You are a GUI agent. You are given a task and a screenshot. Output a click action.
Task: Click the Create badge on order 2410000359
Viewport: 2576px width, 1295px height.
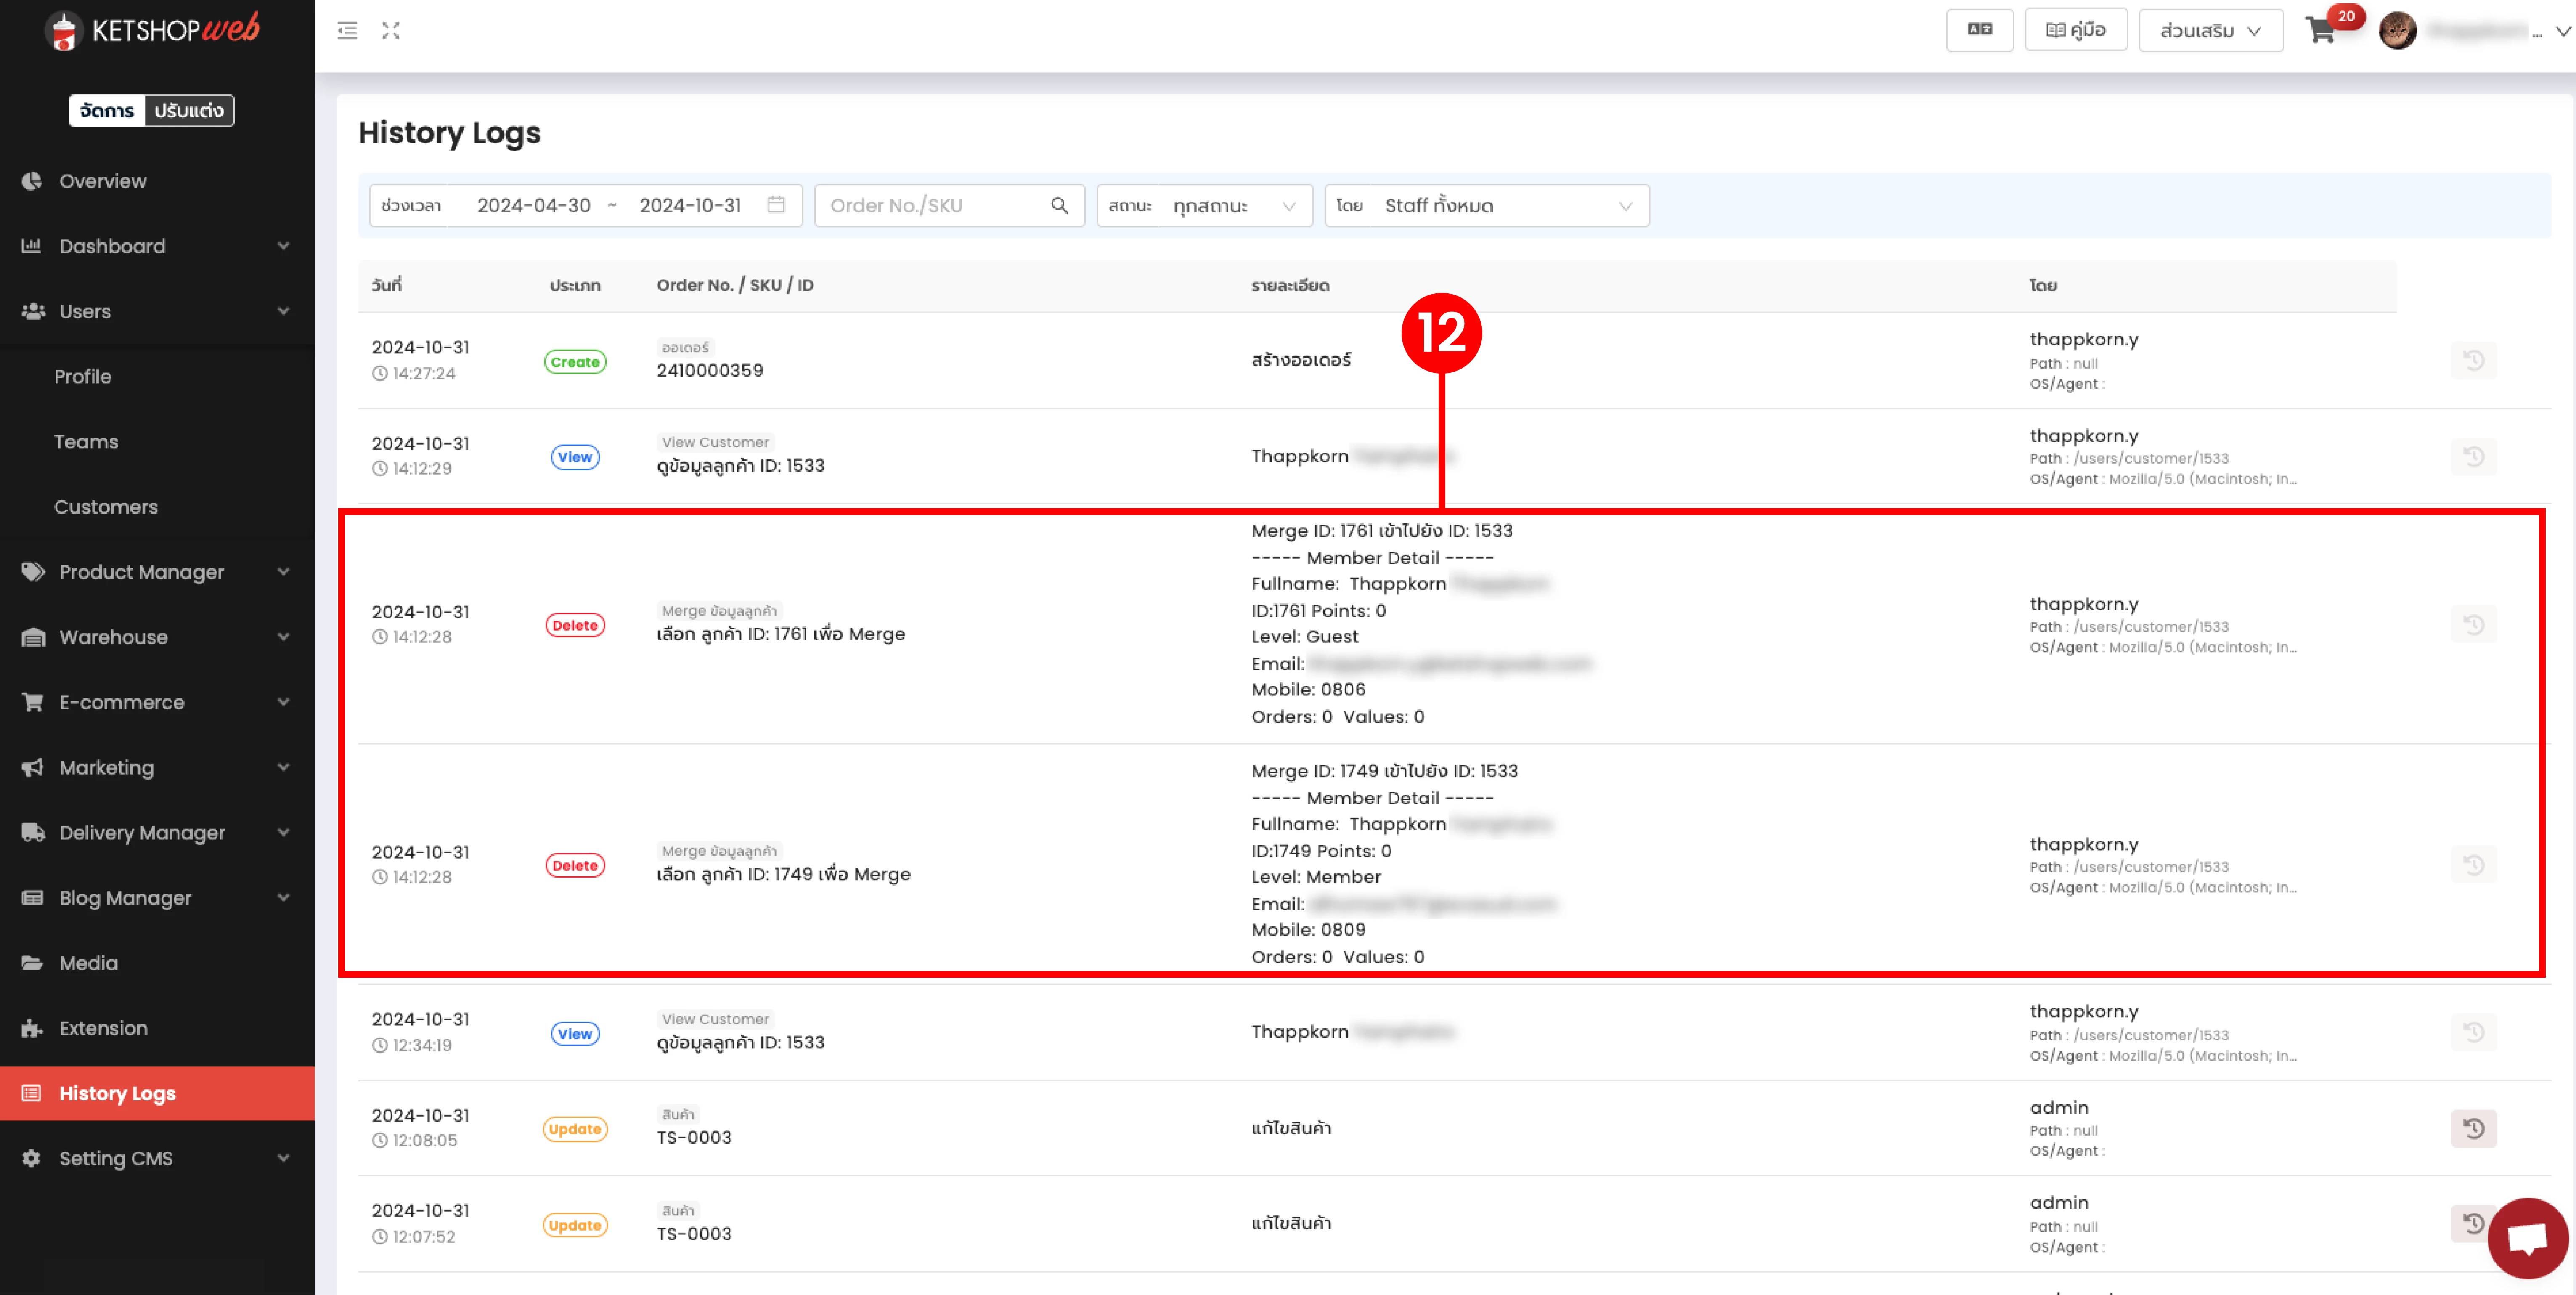coord(575,362)
